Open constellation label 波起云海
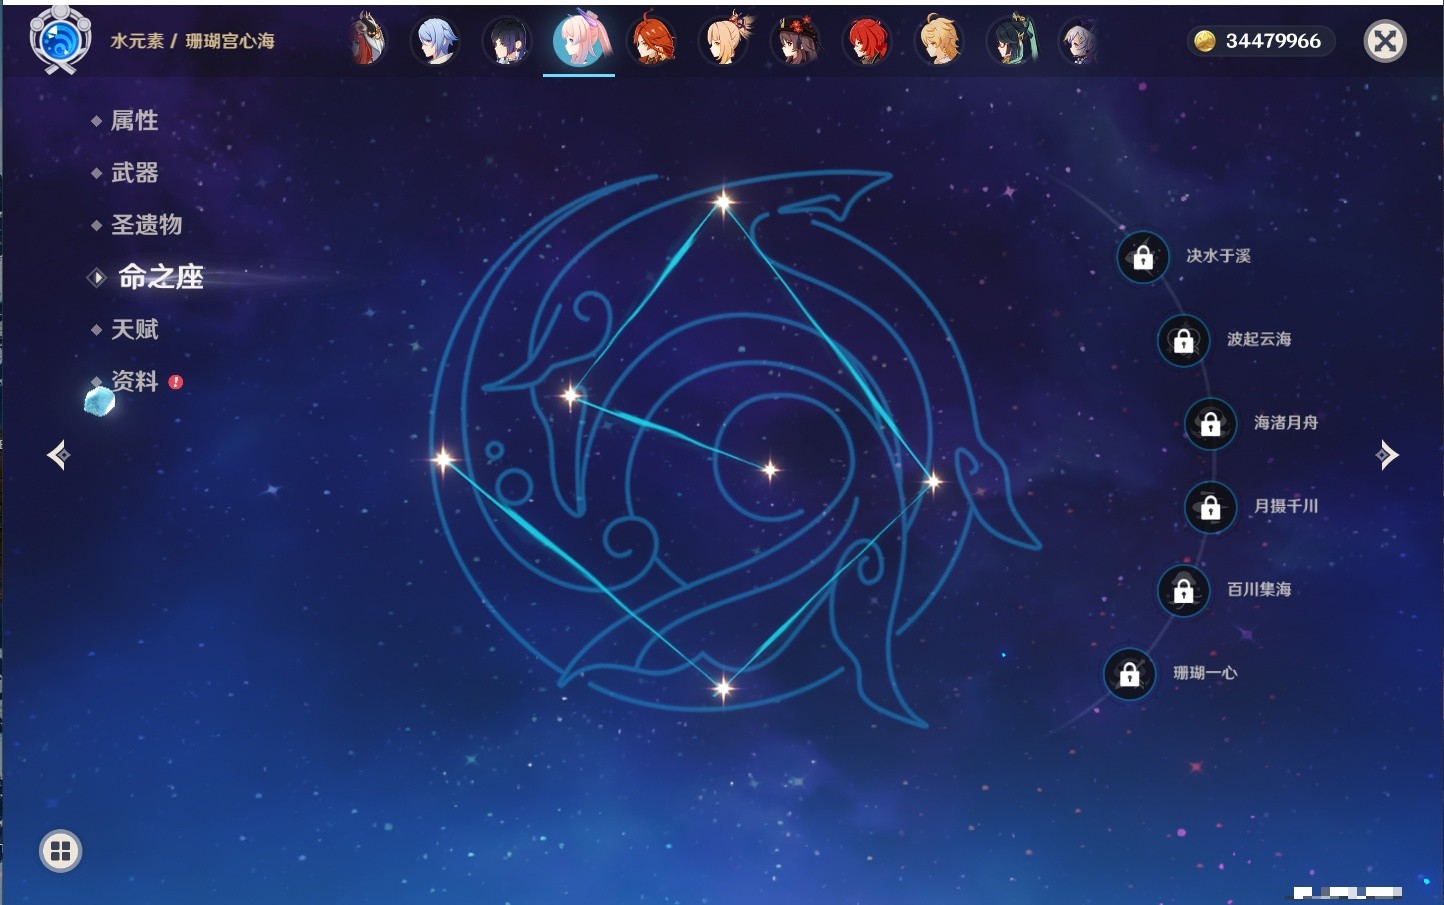The height and width of the screenshot is (905, 1444). point(1259,339)
